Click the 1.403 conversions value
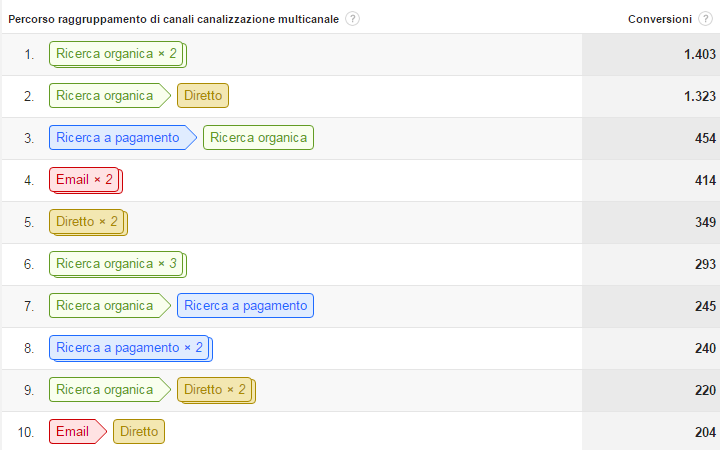The image size is (720, 450). 700,55
